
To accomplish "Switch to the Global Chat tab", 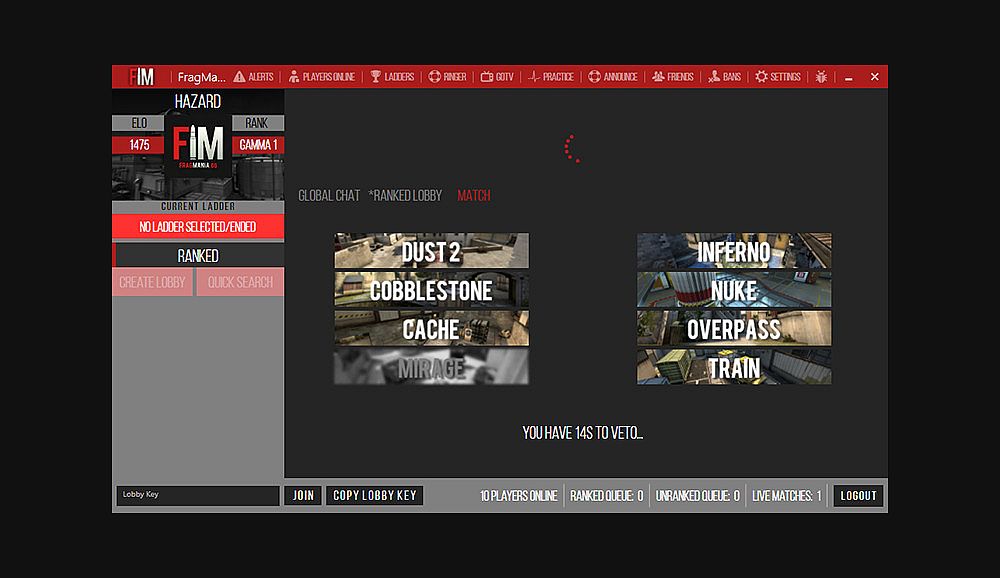I will tap(329, 196).
